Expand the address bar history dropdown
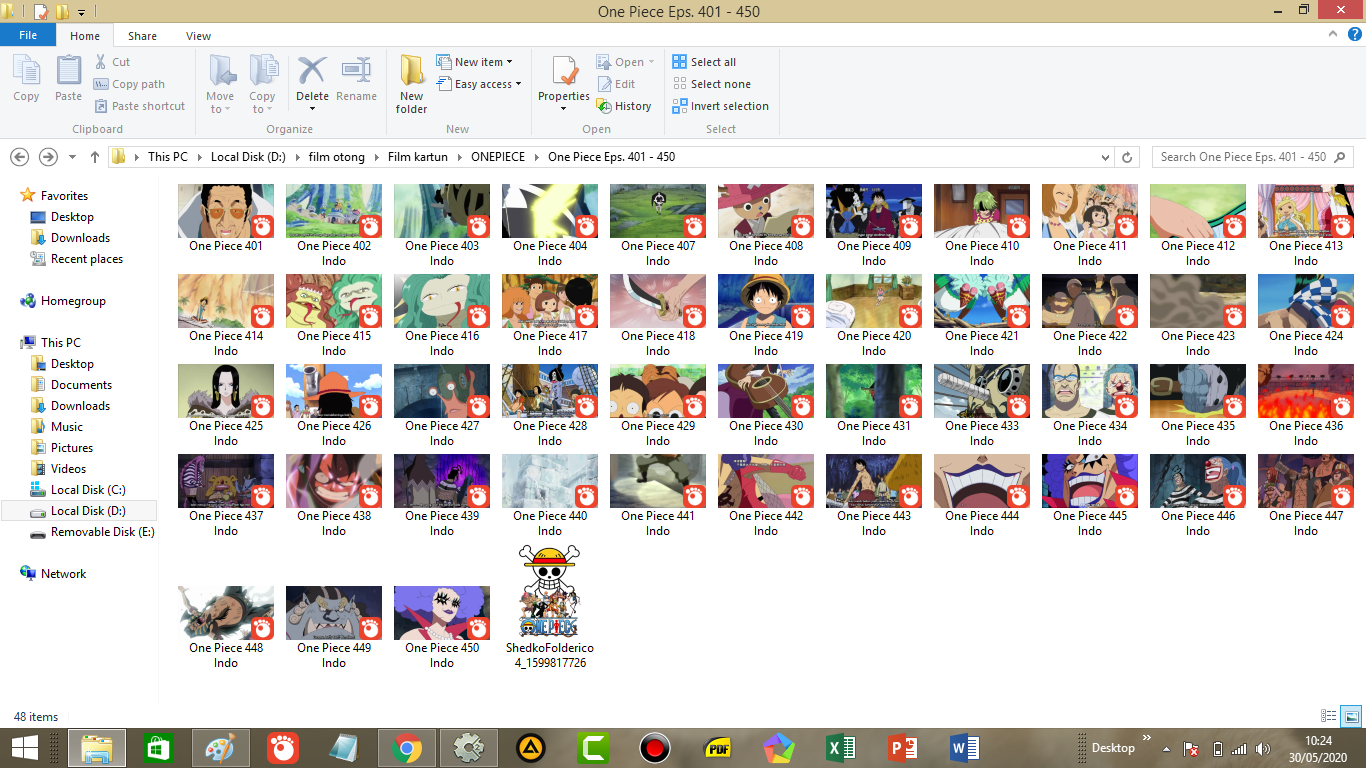The width and height of the screenshot is (1366, 768). 1104,157
